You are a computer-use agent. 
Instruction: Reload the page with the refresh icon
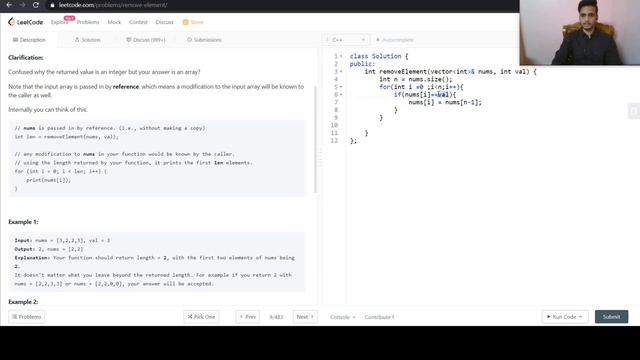(36, 5)
